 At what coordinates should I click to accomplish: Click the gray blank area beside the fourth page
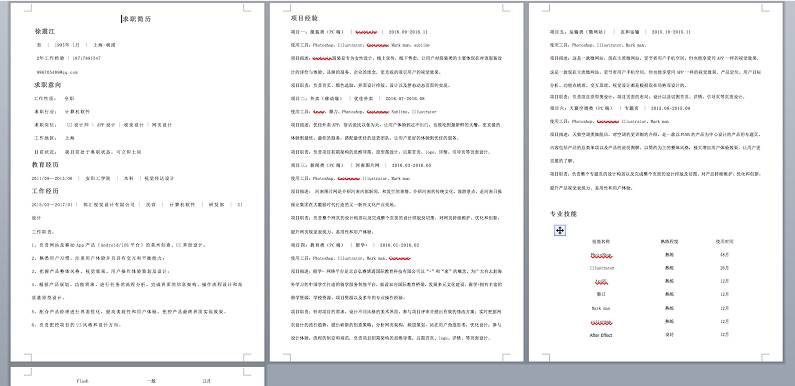pos(530,376)
